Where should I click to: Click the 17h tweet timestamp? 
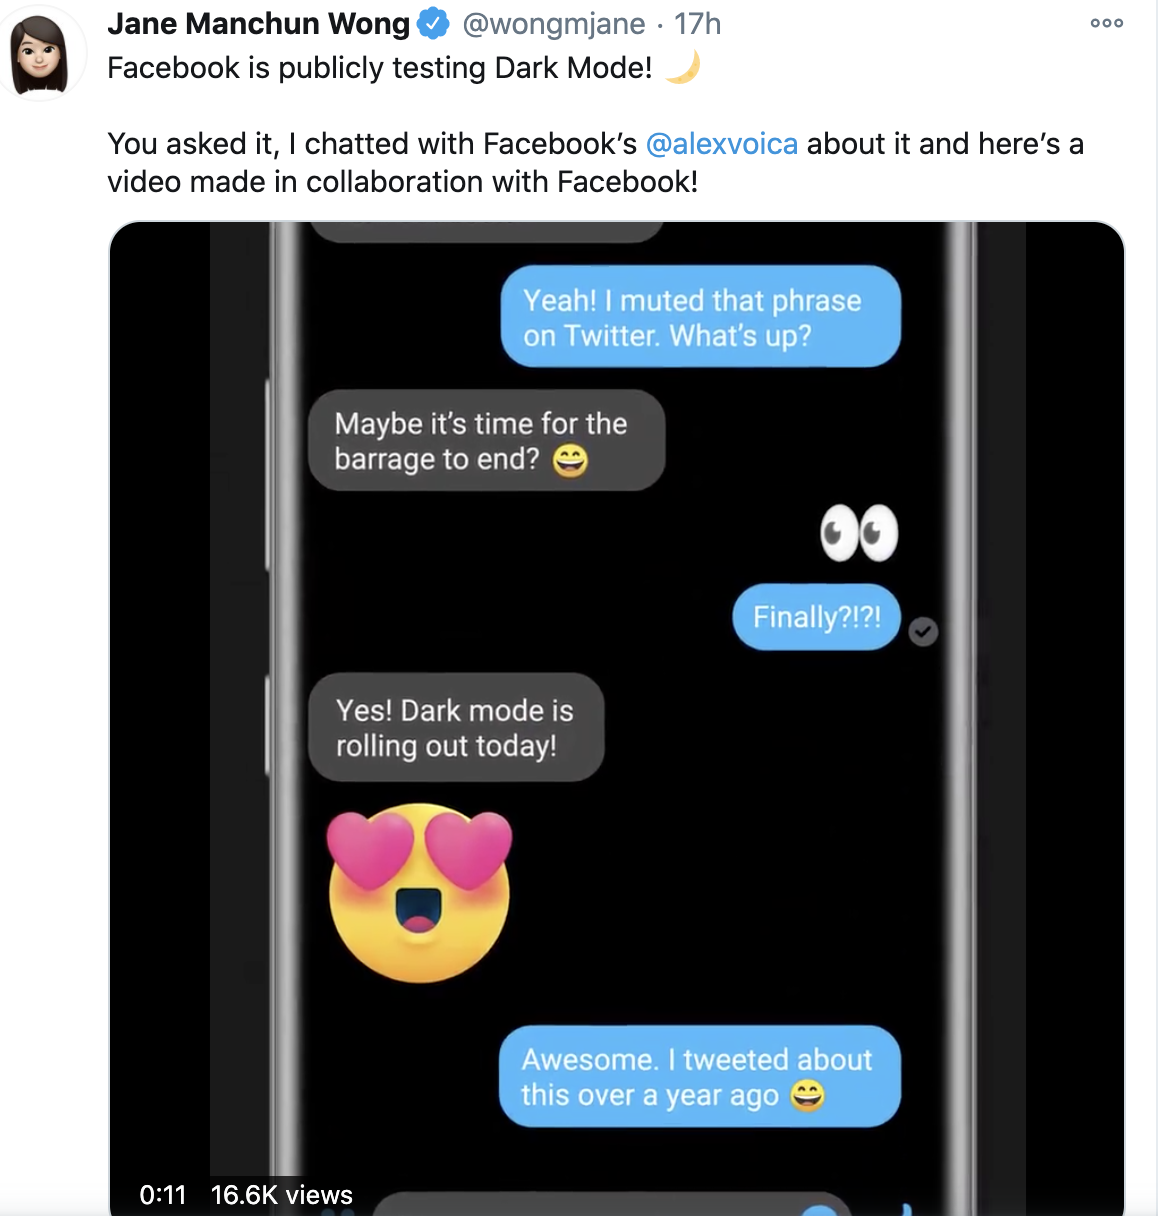(697, 24)
